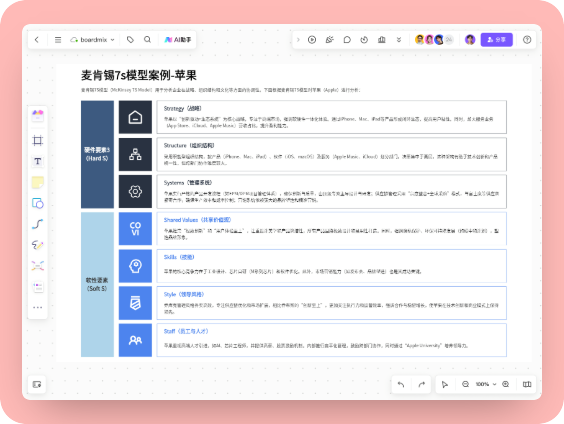Viewport: 564px width, 424px height.
Task: Open the templates colorful icon in sidebar
Action: click(38, 115)
